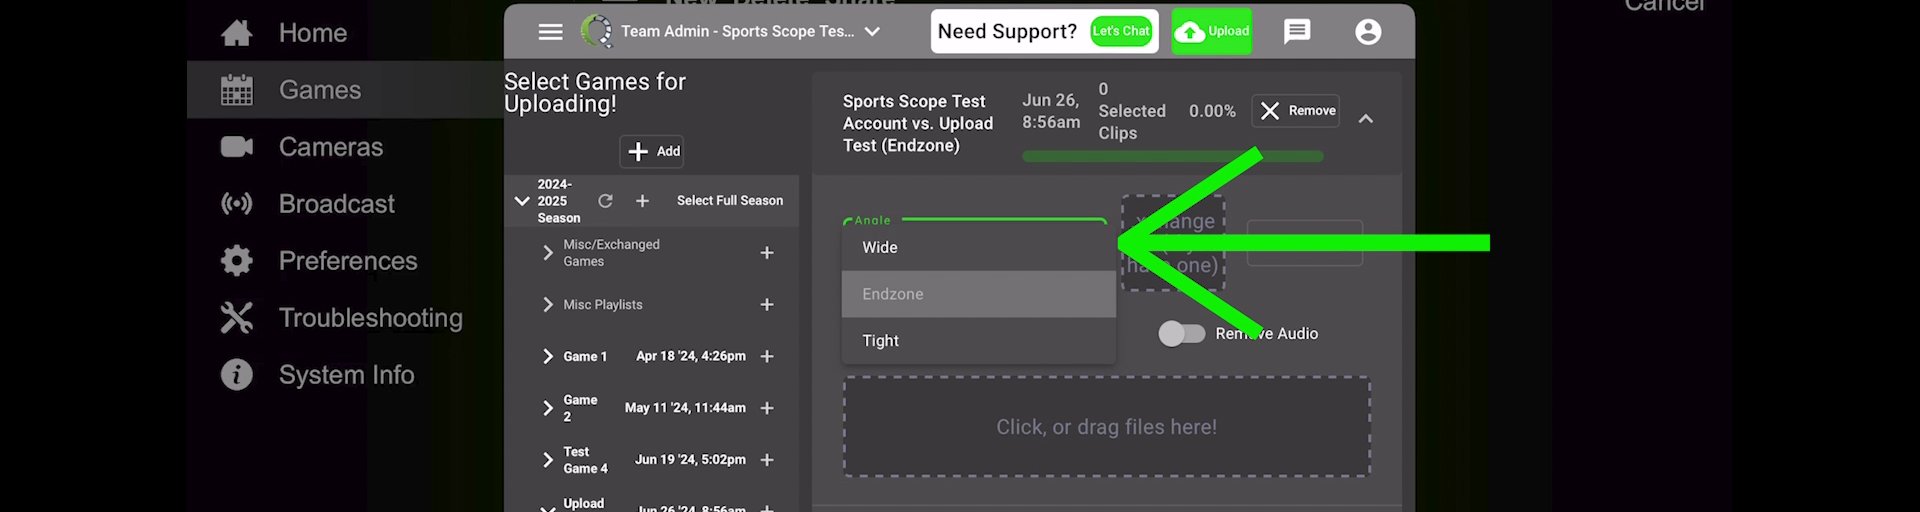The image size is (1920, 512).
Task: Click the Troubleshooting tools icon
Action: coord(237,318)
